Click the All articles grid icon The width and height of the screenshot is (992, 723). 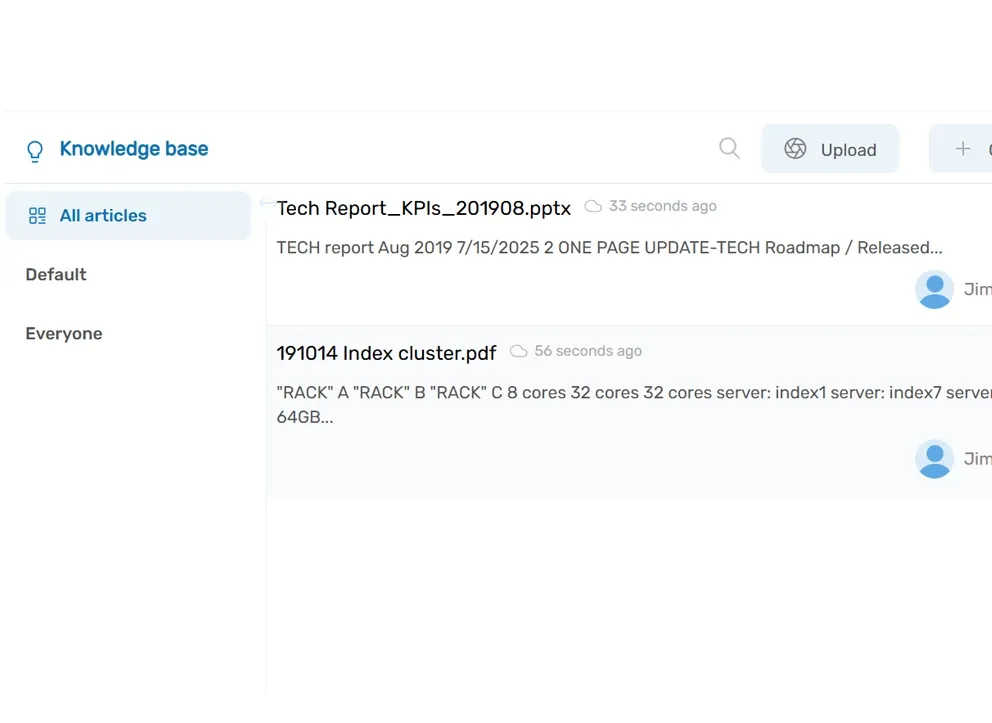point(37,216)
